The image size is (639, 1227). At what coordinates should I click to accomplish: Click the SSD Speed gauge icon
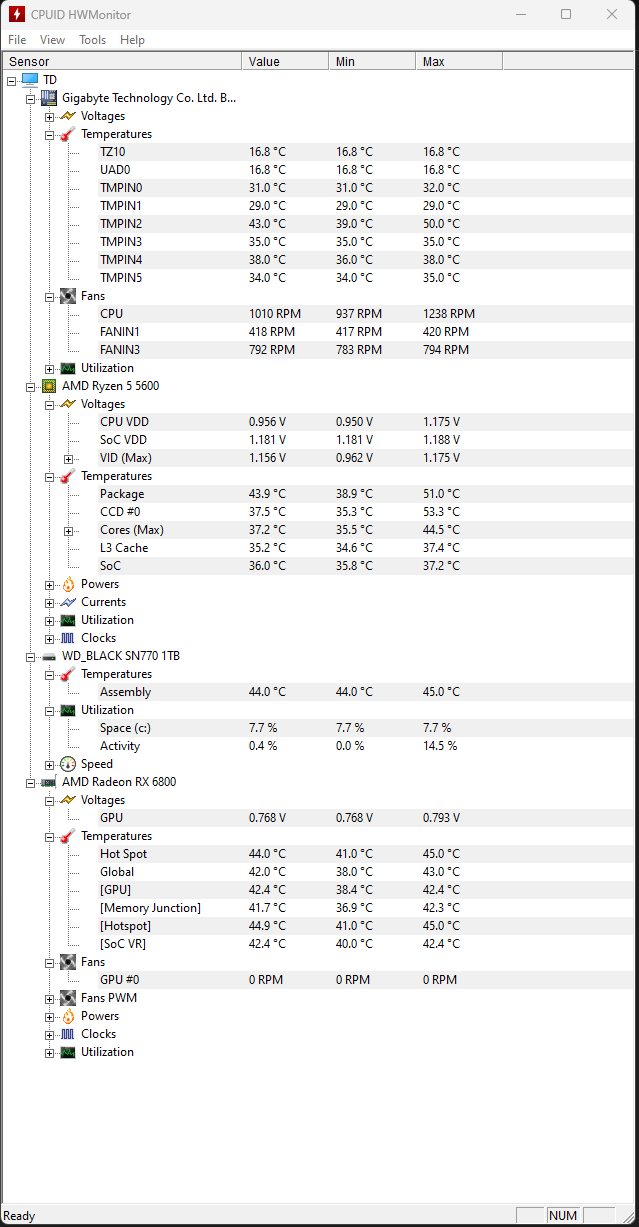(x=67, y=764)
